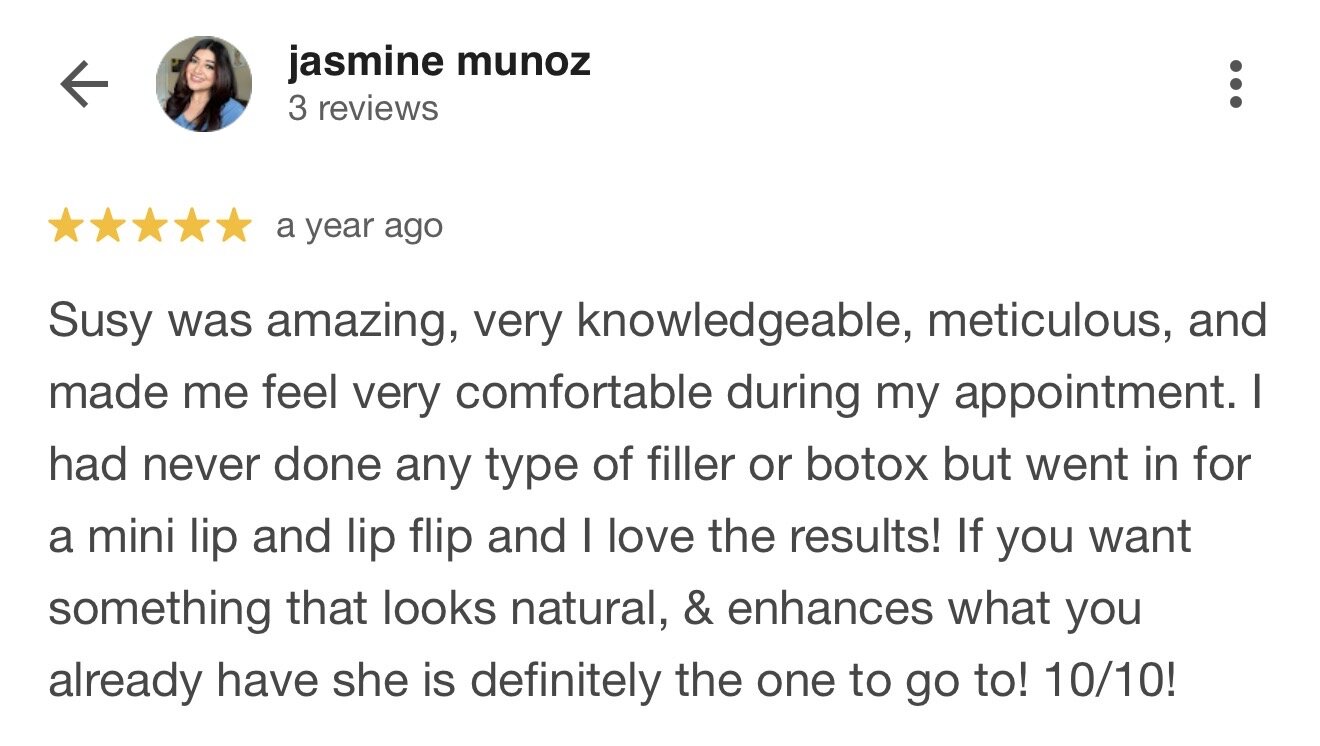Open the three-dot more options menu

1236,84
